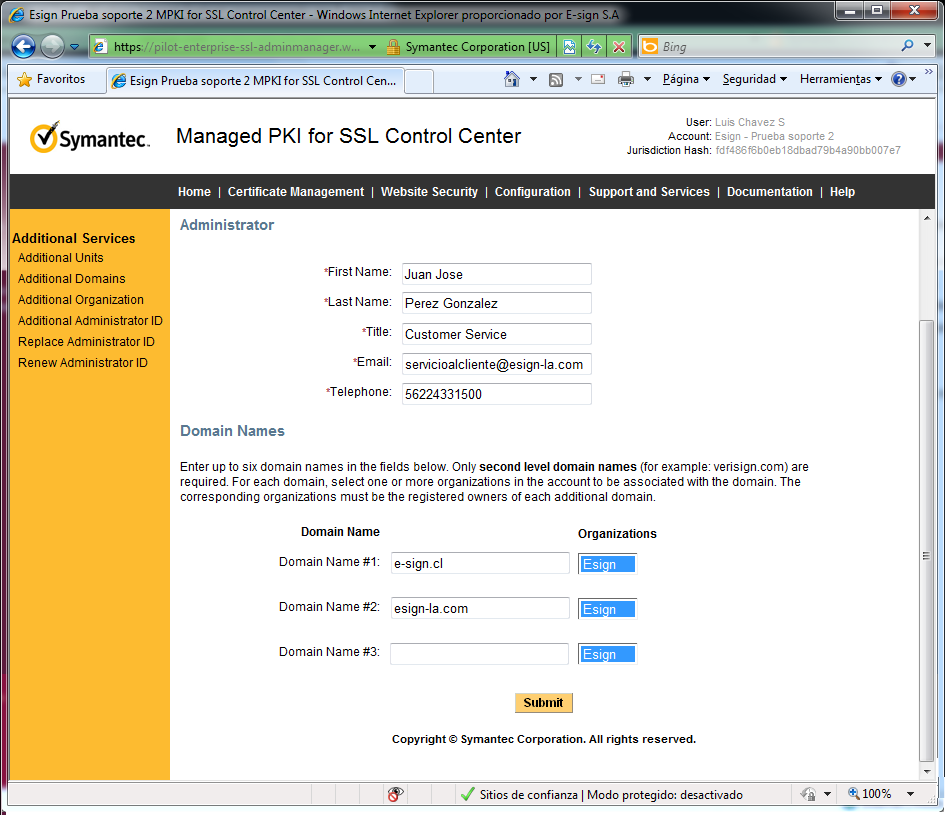Viewport: 945px width, 815px height.
Task: Click the empty Domain Name #3 field
Action: click(479, 654)
